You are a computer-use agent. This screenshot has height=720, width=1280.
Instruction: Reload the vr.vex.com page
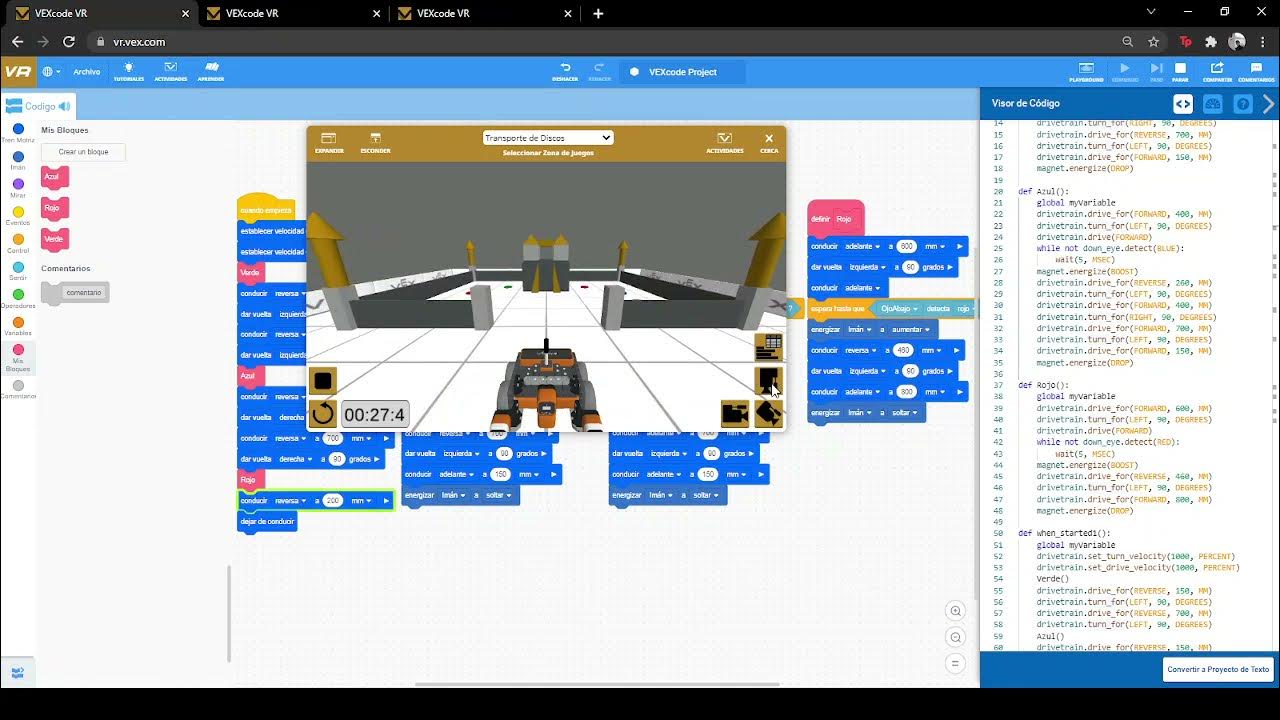[68, 42]
